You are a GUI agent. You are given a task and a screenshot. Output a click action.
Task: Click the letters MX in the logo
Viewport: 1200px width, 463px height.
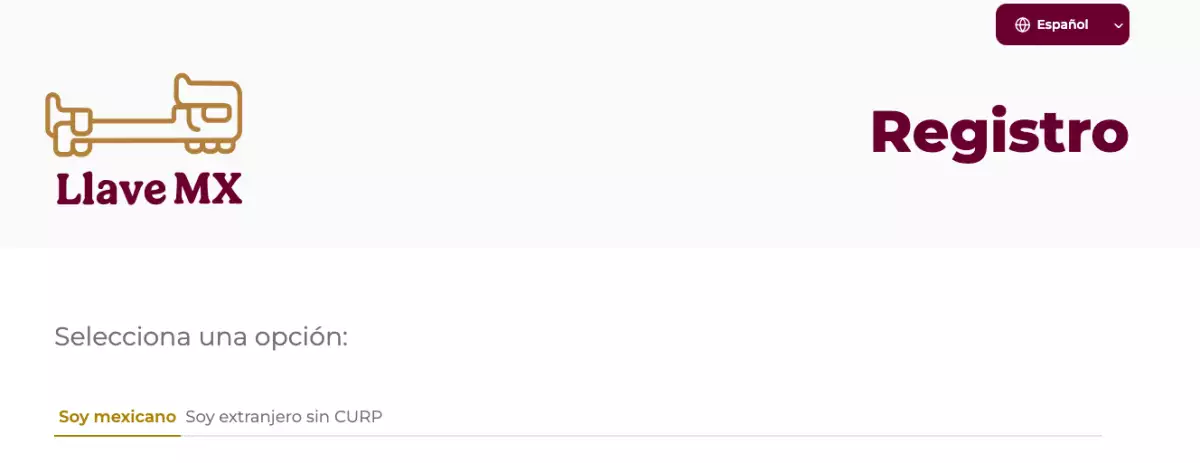pyautogui.click(x=208, y=189)
